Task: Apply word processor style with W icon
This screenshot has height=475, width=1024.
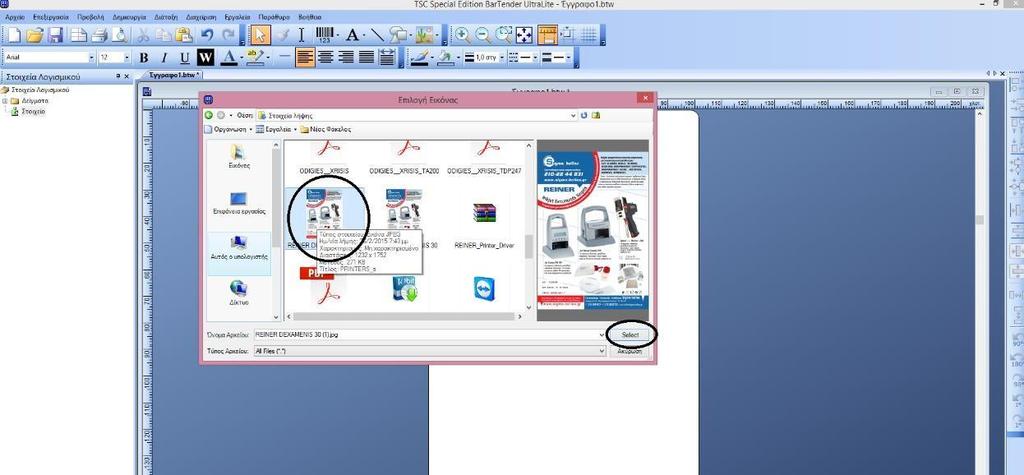Action: [205, 57]
